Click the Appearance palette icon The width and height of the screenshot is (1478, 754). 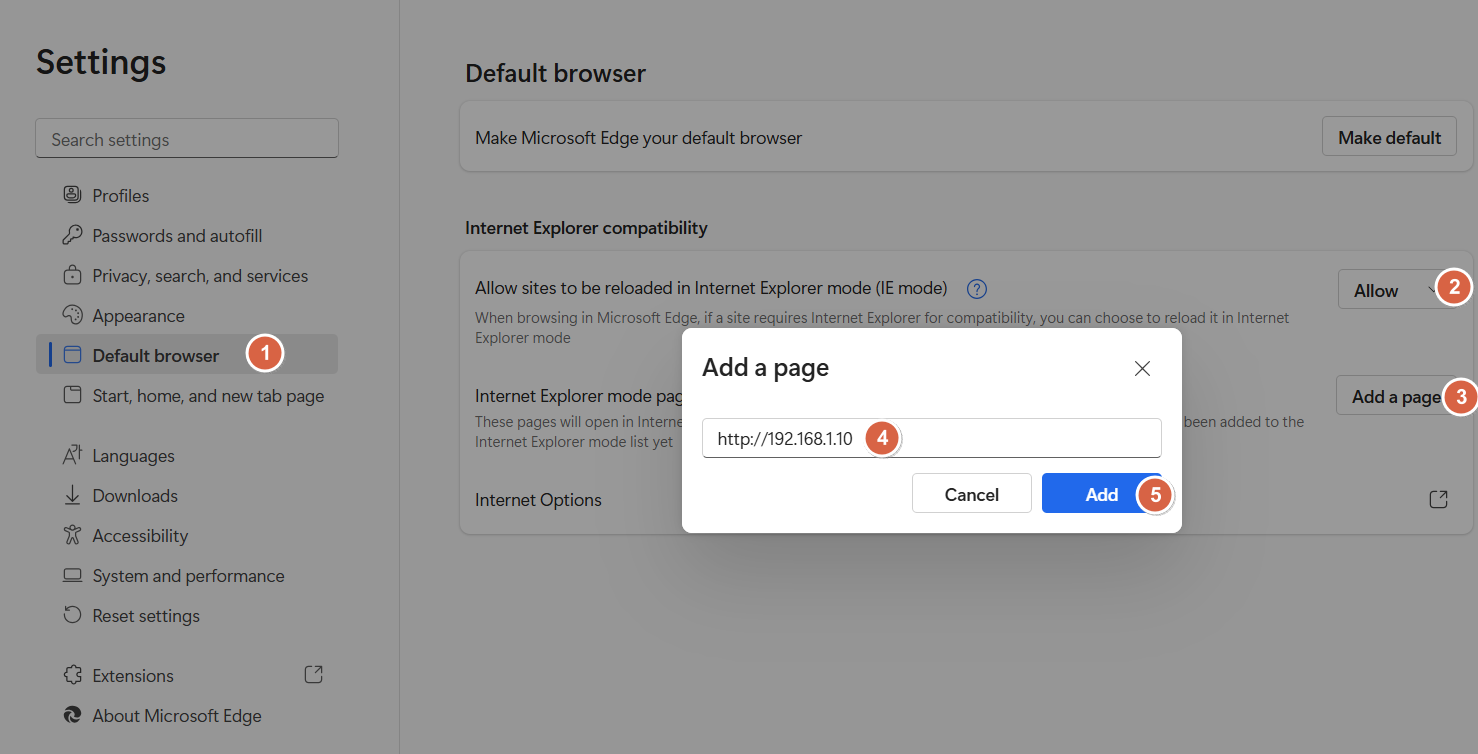pyautogui.click(x=72, y=315)
